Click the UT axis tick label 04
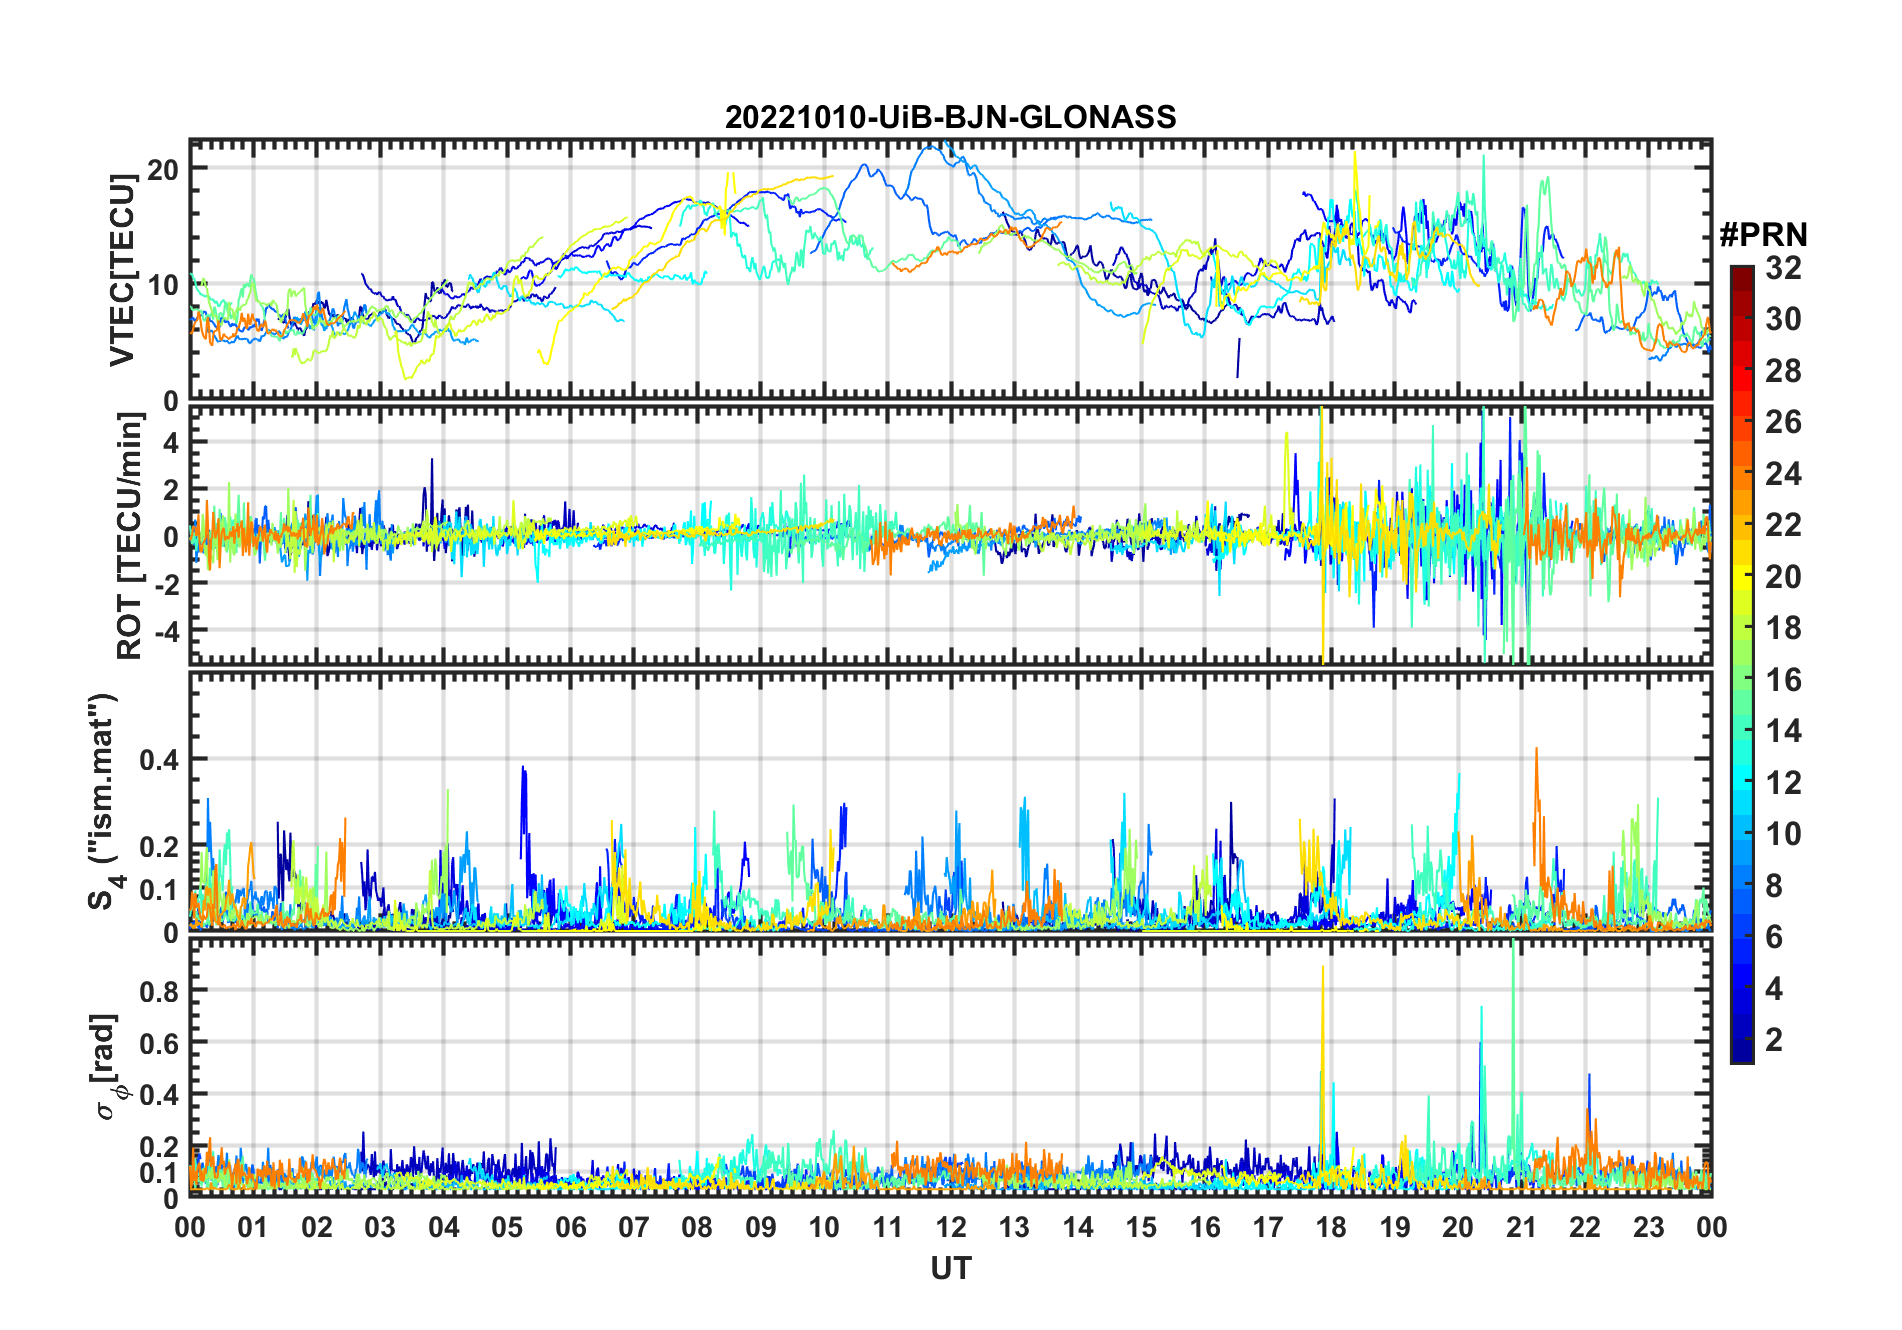 [x=444, y=1228]
